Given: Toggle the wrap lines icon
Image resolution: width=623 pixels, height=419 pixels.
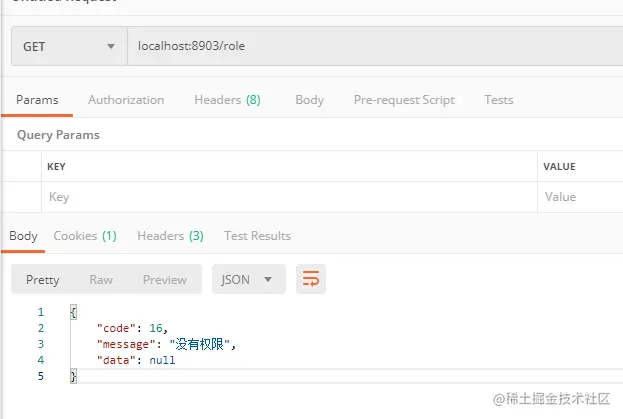Looking at the screenshot, I should point(311,279).
